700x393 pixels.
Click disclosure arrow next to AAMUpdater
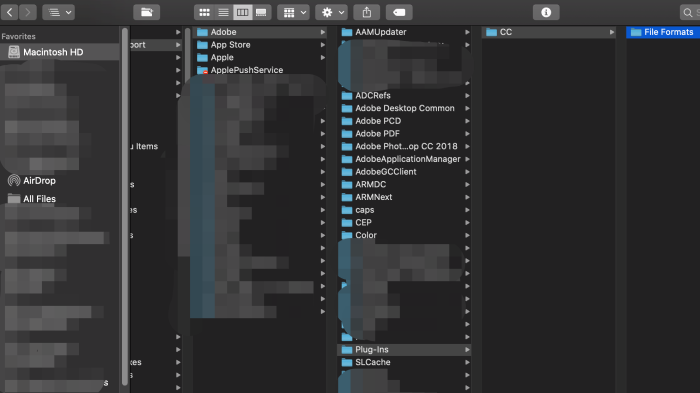point(467,32)
